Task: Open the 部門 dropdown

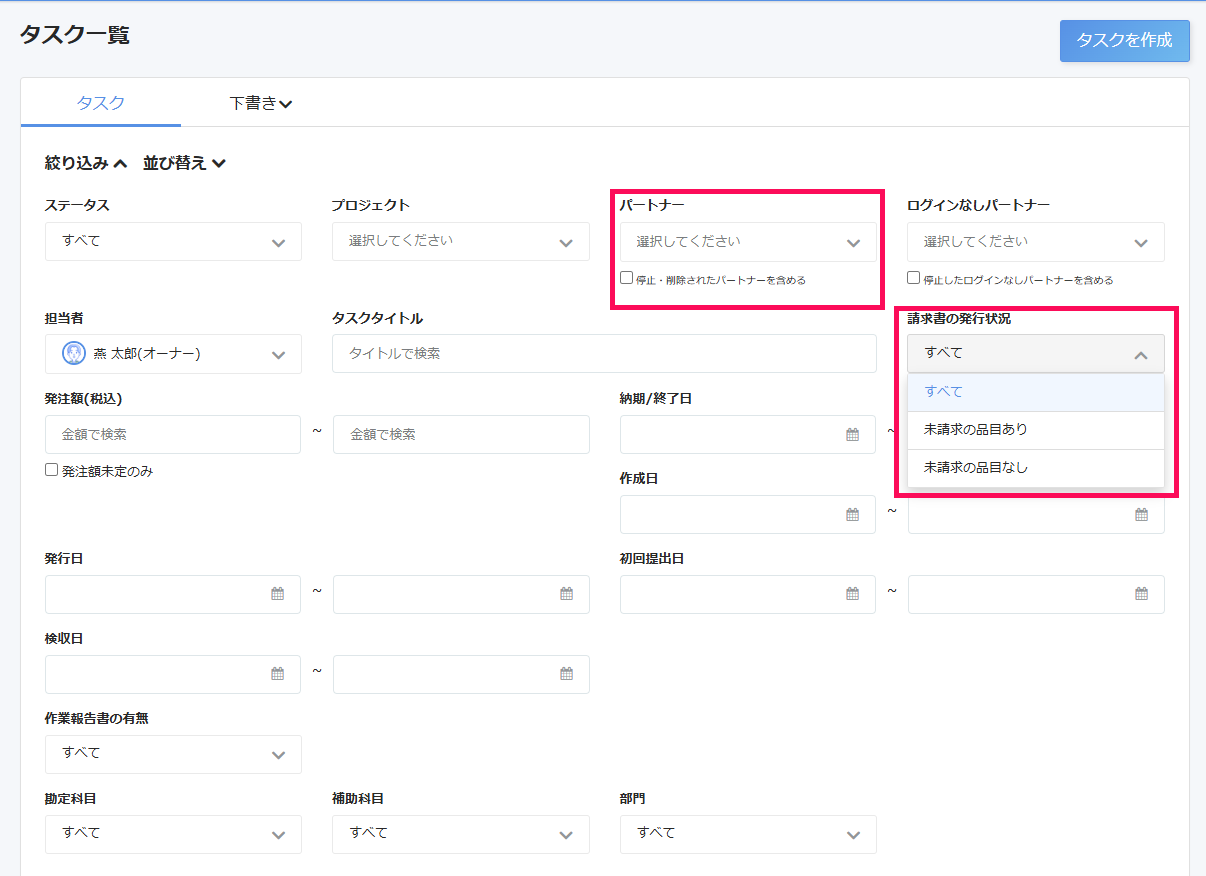Action: coord(748,834)
